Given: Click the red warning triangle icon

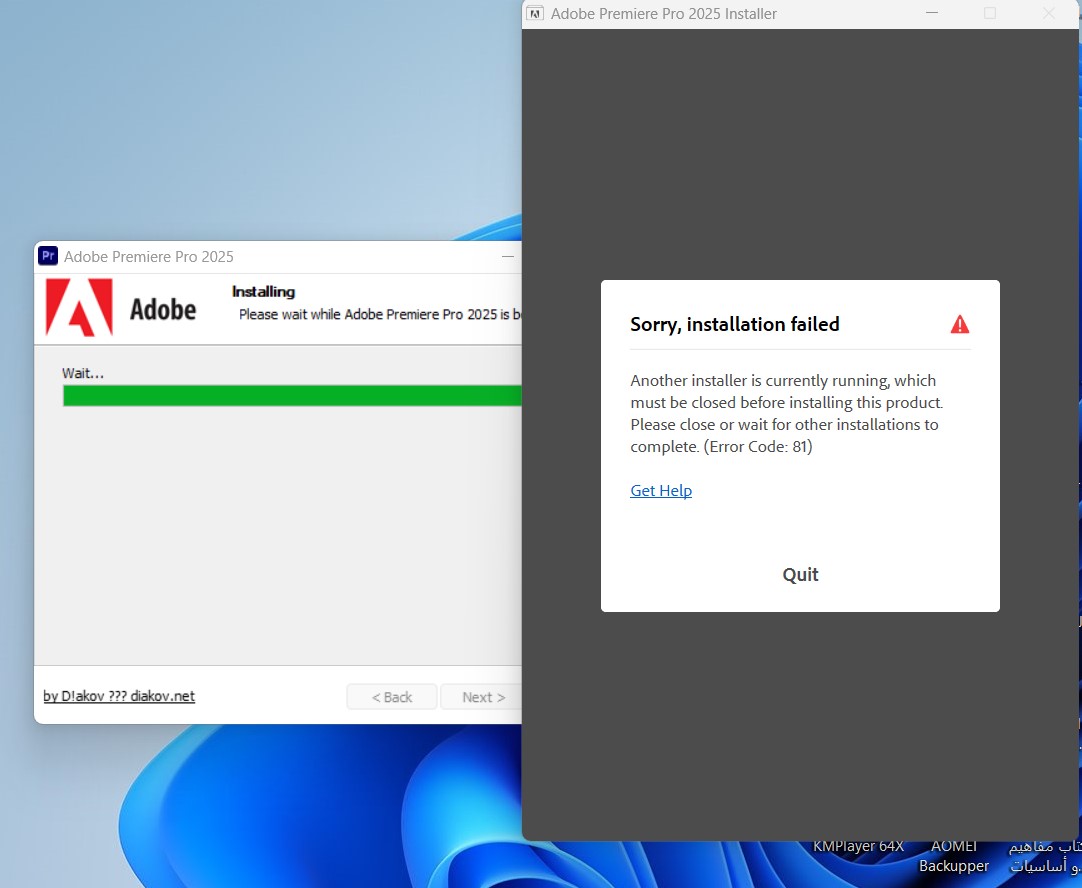Looking at the screenshot, I should point(959,324).
